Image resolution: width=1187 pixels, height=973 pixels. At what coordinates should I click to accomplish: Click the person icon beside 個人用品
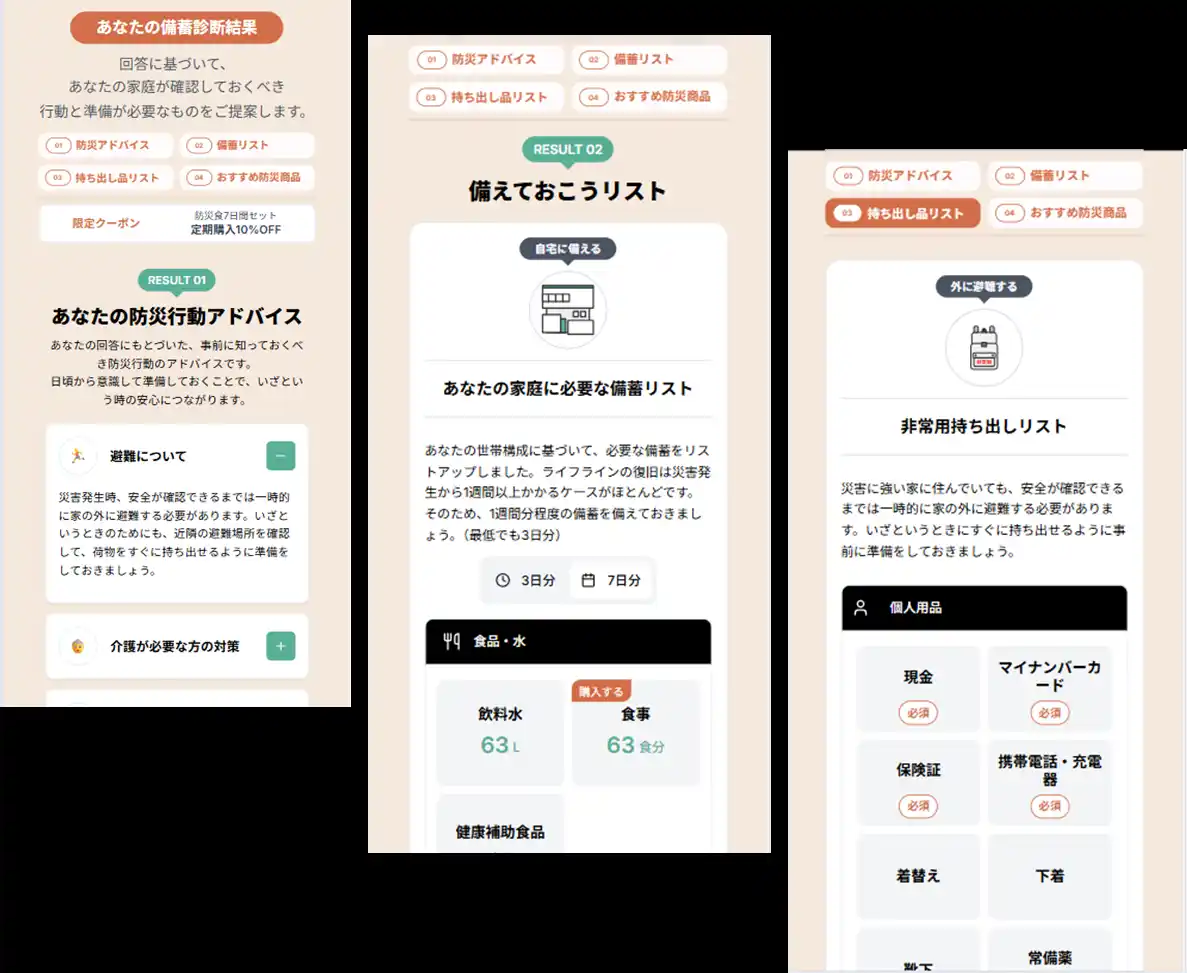point(860,608)
